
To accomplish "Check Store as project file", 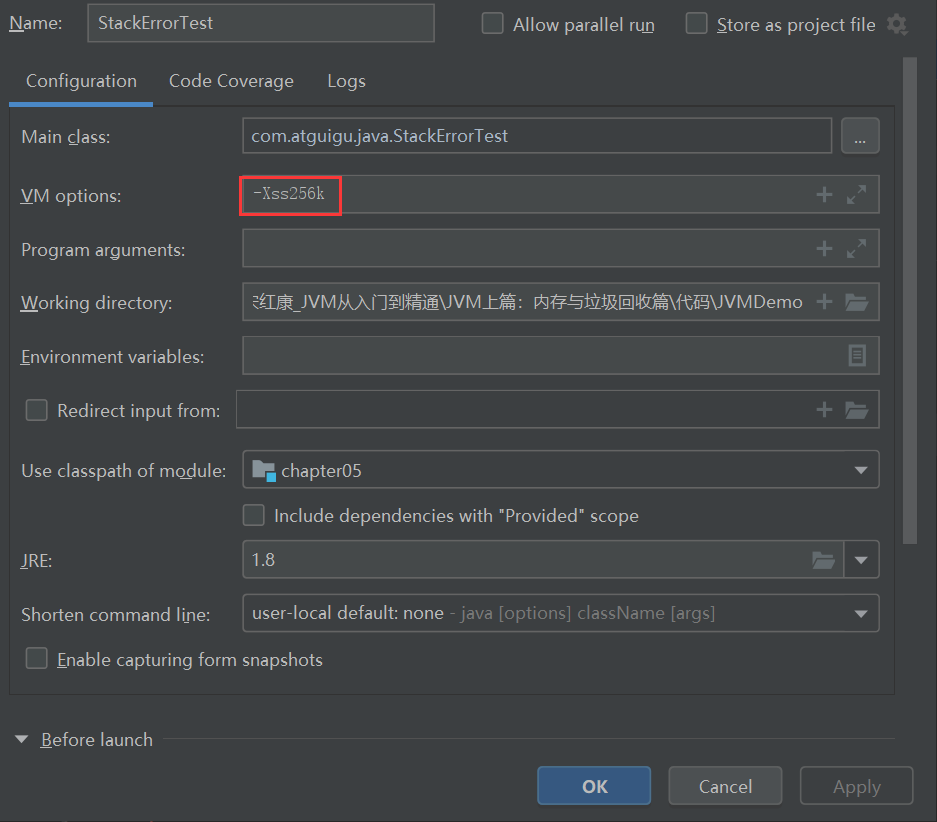I will (697, 24).
